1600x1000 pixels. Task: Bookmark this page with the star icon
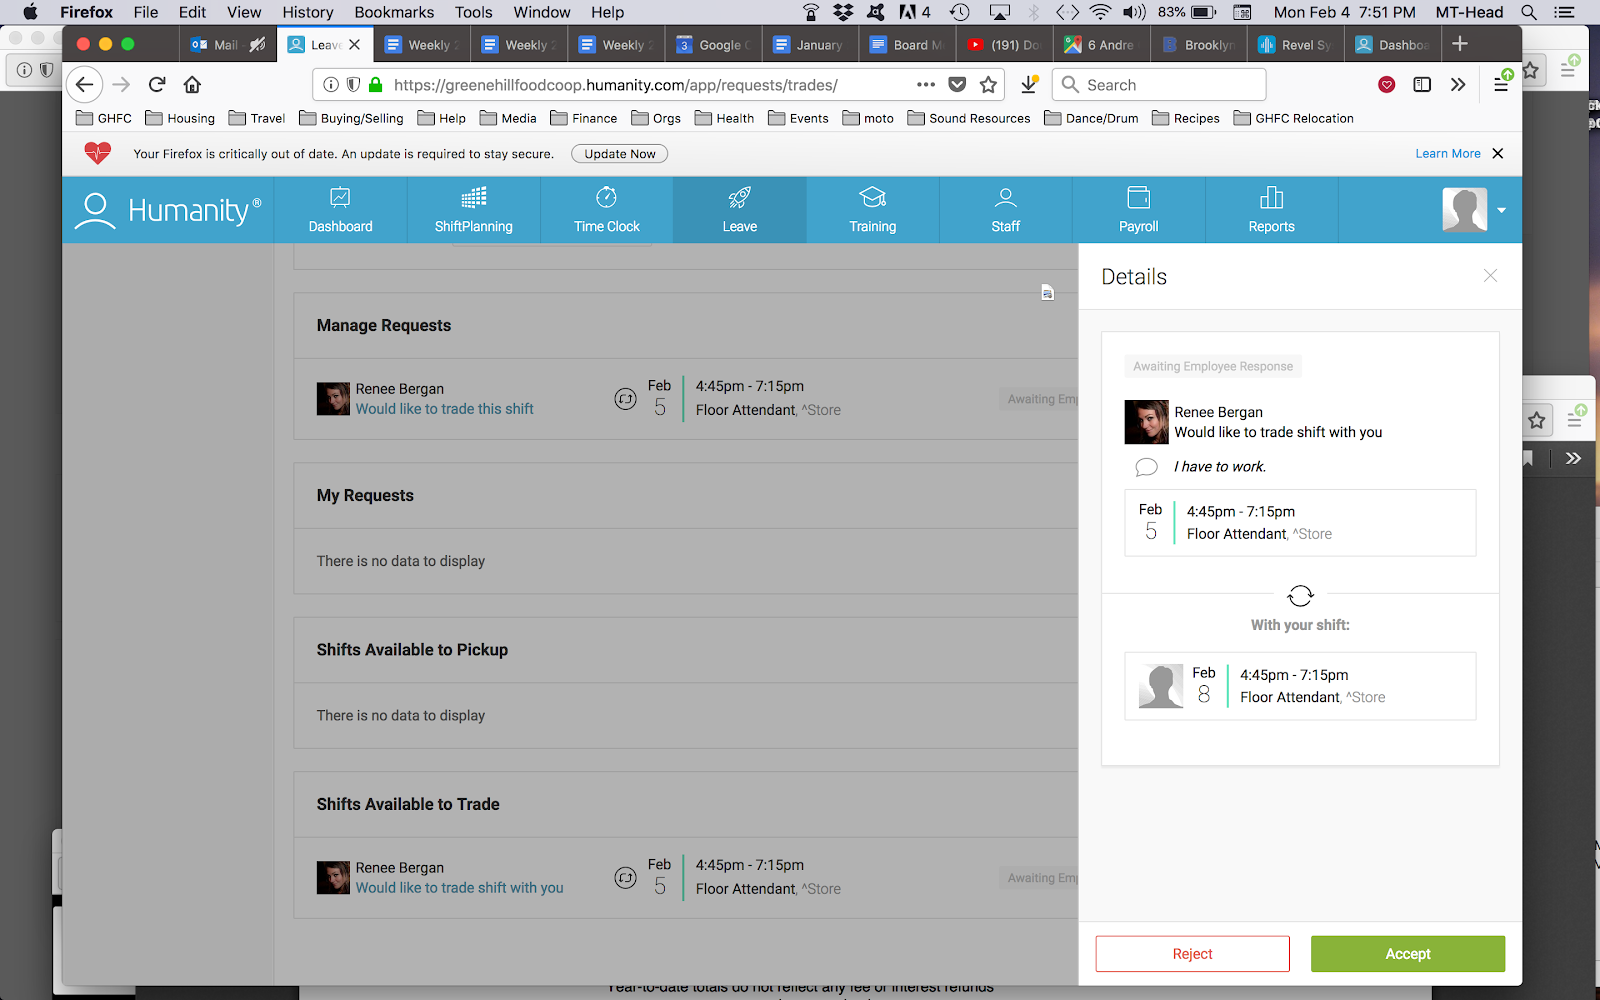coord(988,85)
